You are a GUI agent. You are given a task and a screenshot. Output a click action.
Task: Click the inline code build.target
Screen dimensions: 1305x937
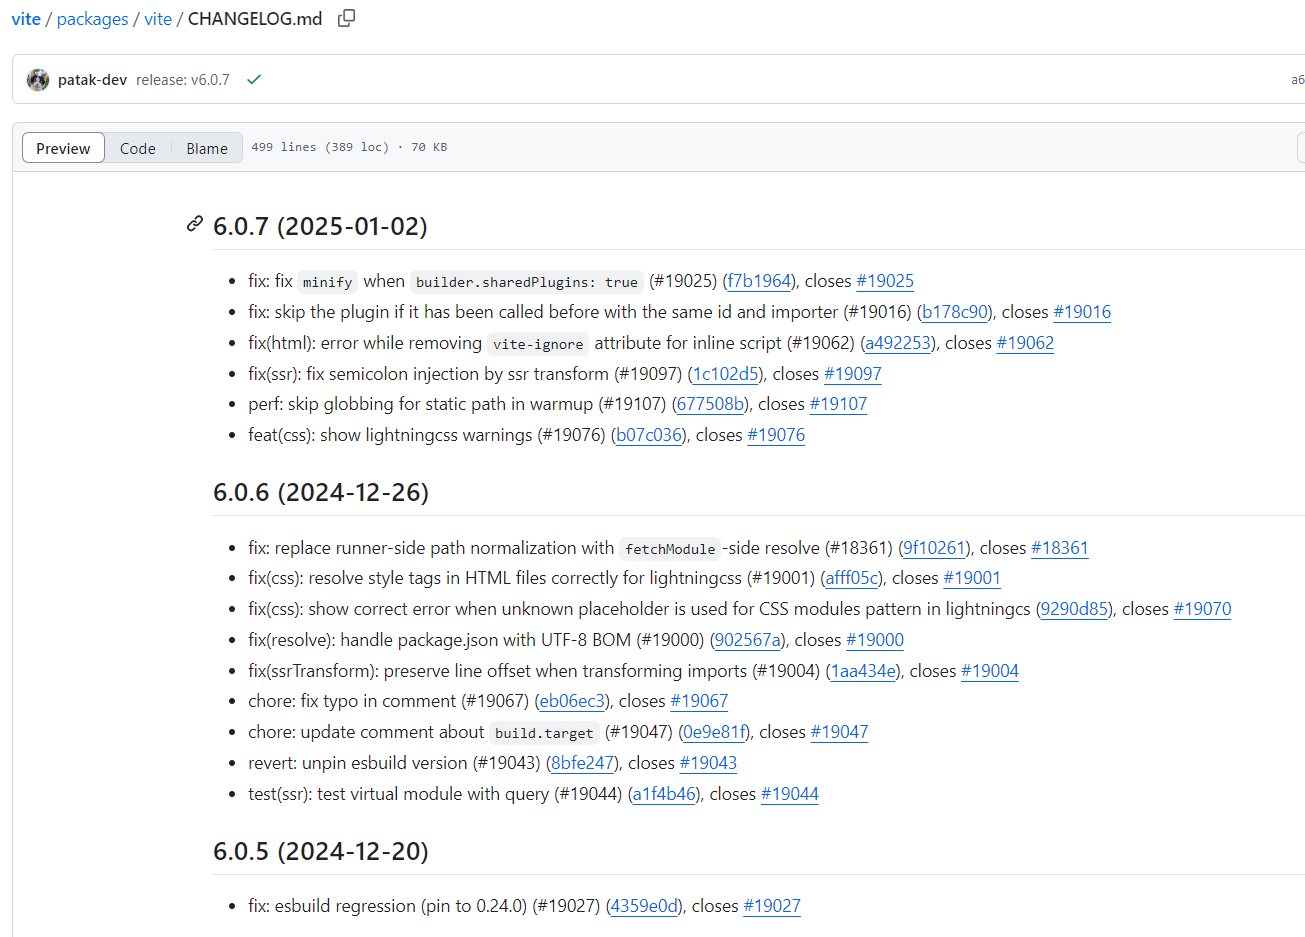coord(544,733)
